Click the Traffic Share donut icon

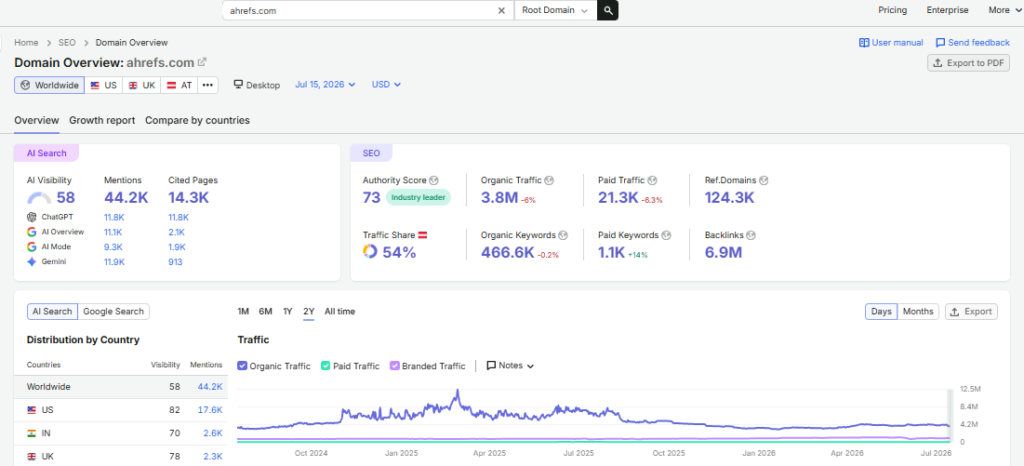click(370, 252)
